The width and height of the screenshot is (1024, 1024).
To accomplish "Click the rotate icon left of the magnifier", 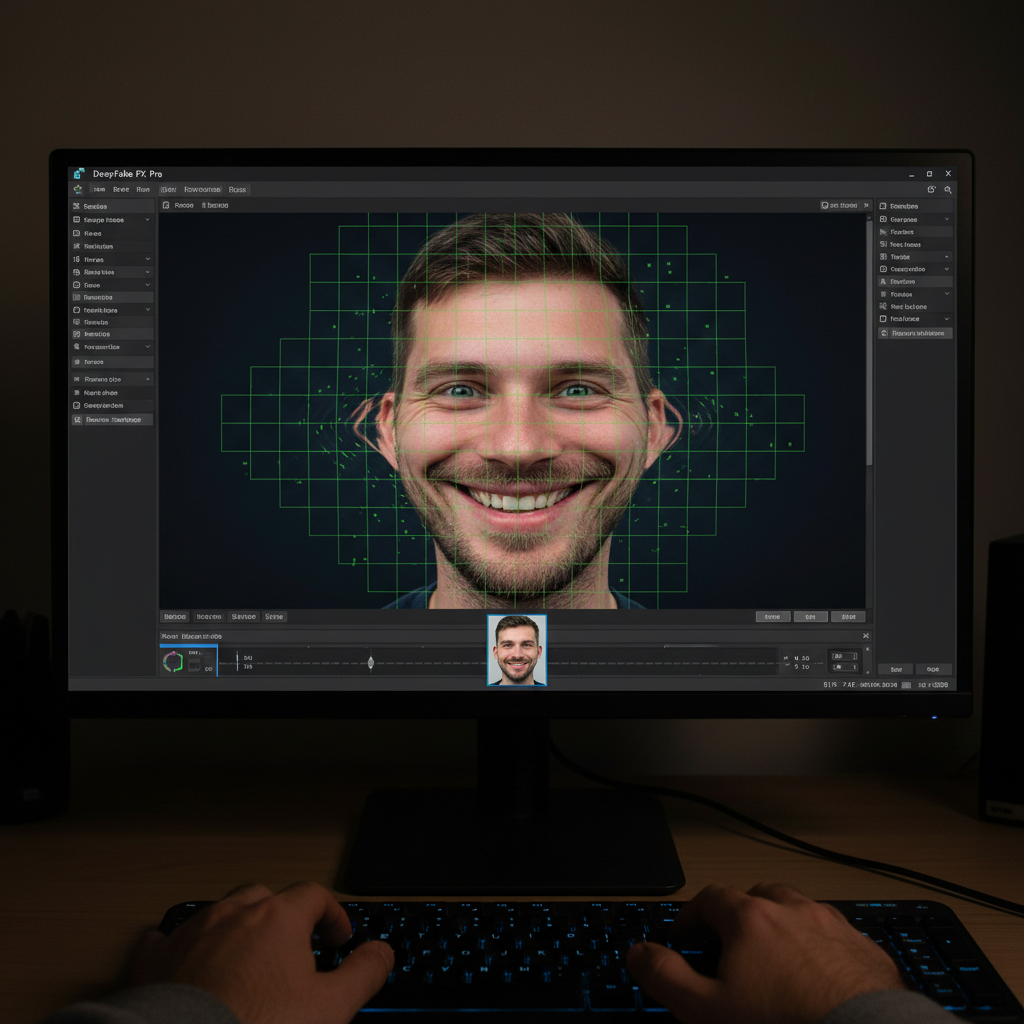I will pos(932,189).
